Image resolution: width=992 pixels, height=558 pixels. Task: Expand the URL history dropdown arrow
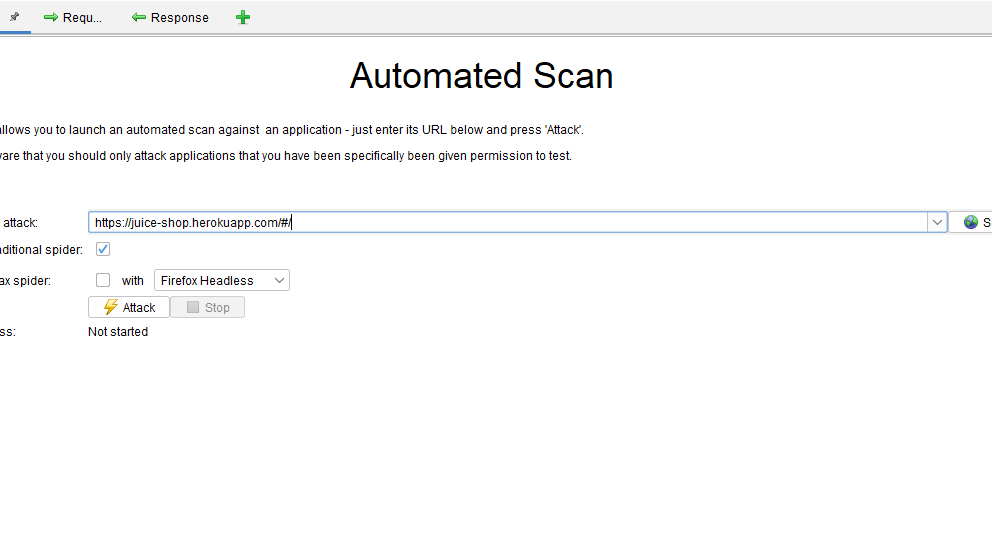tap(937, 222)
